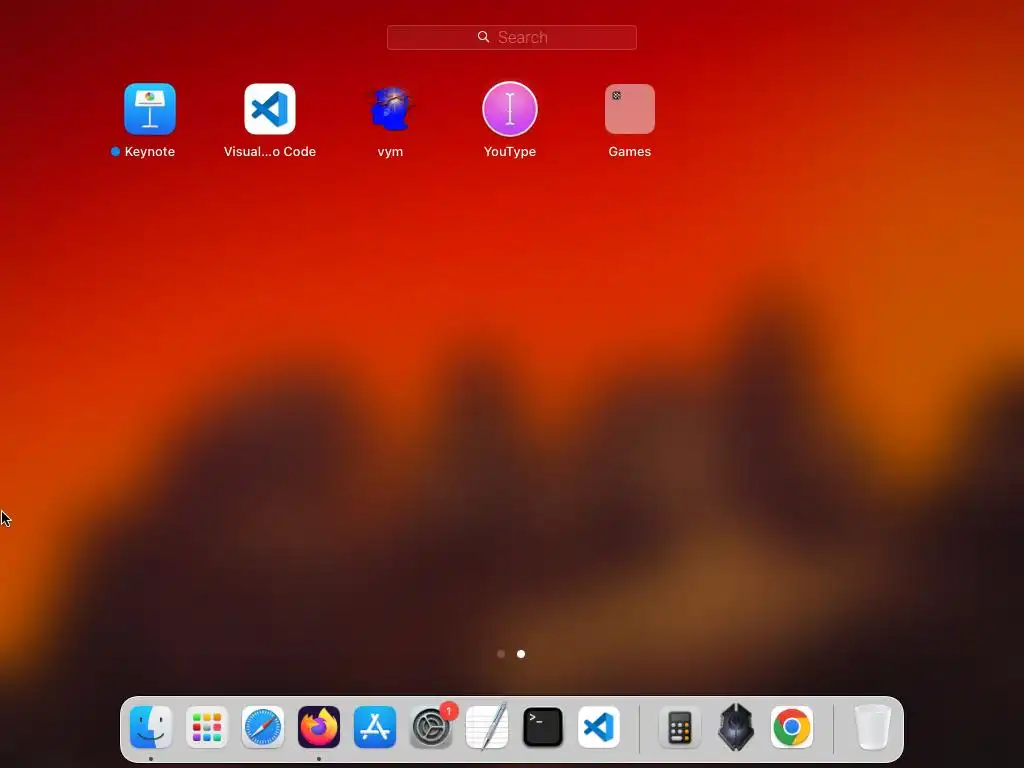
Task: Open Calculator from the Dock
Action: point(680,727)
